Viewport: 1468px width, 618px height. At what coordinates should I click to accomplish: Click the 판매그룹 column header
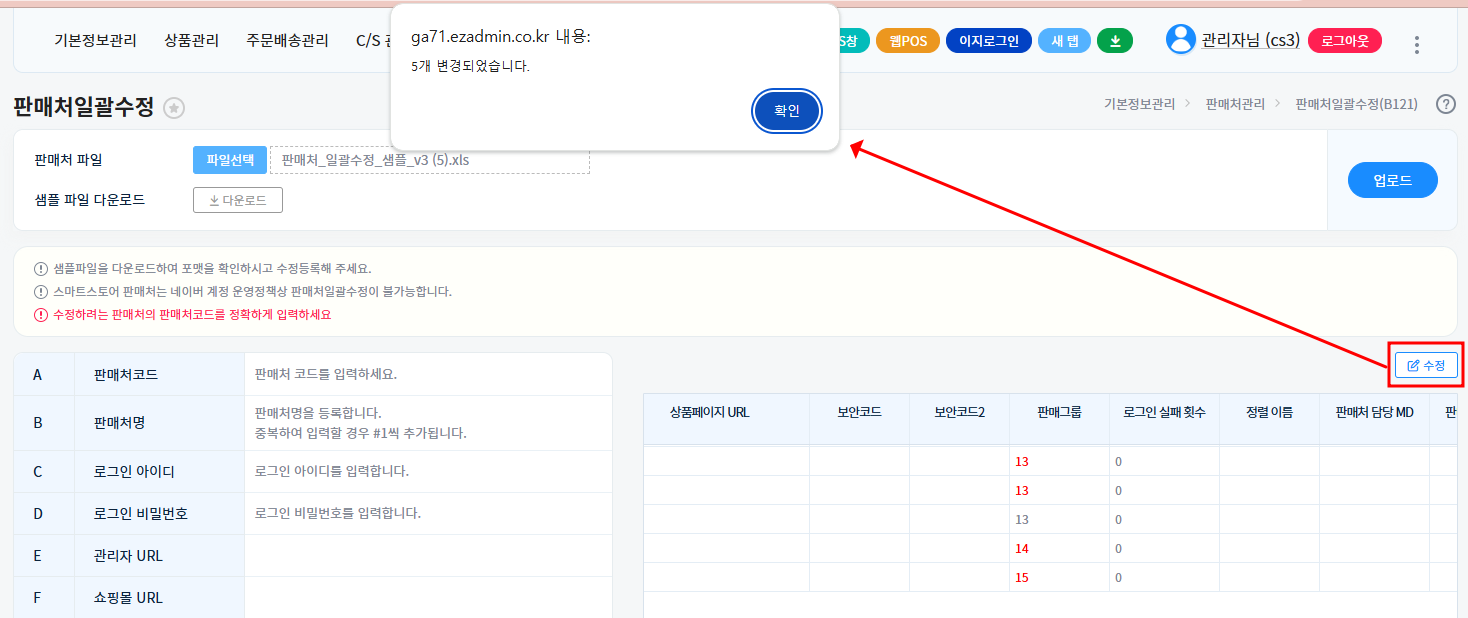tap(1059, 412)
